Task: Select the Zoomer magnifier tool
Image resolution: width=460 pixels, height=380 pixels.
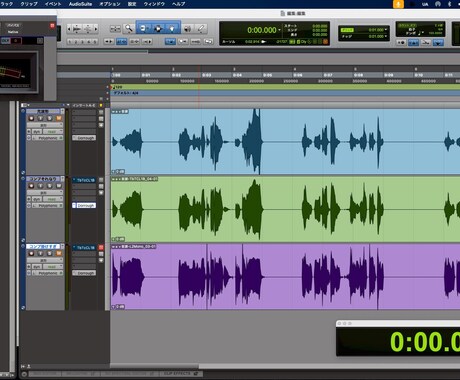Action: 128,29
